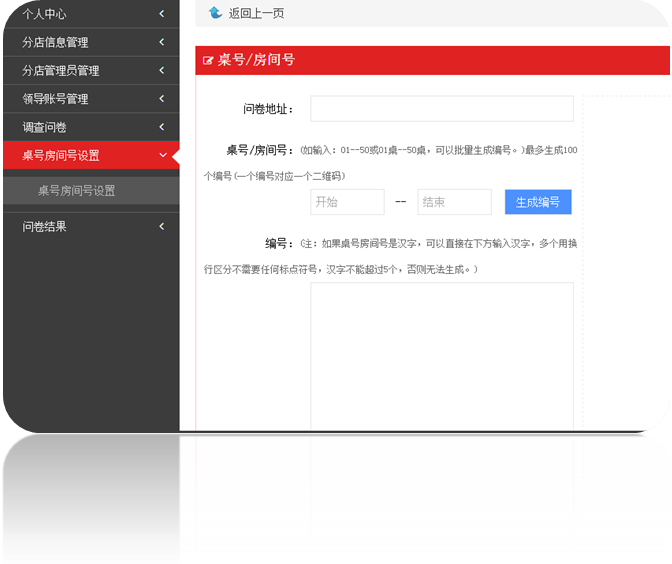Focus the 开始 number field
672x564 pixels.
pos(347,202)
